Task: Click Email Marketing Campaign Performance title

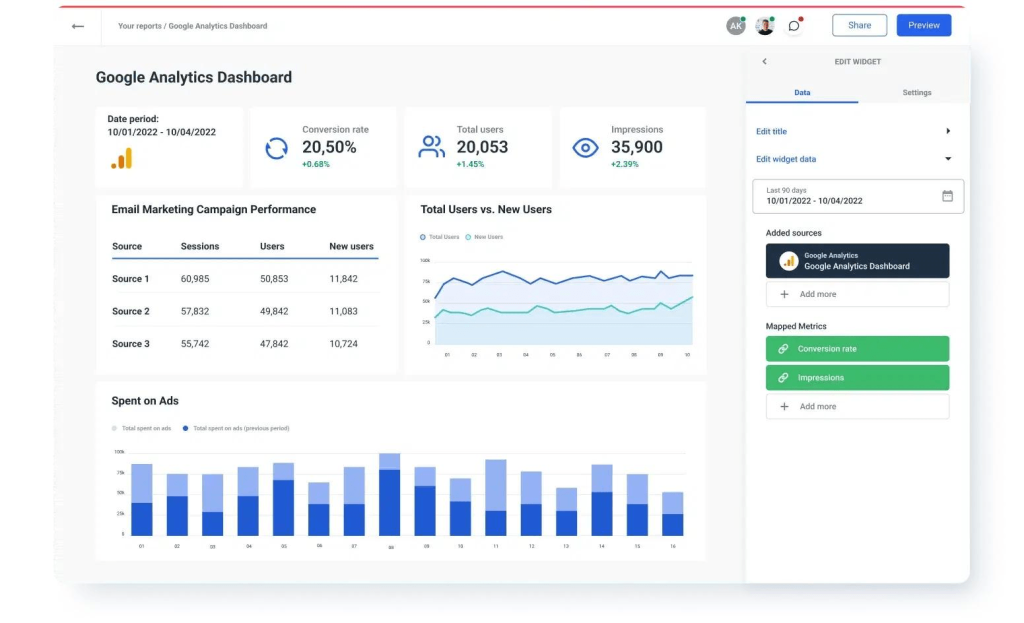Action: (x=214, y=210)
